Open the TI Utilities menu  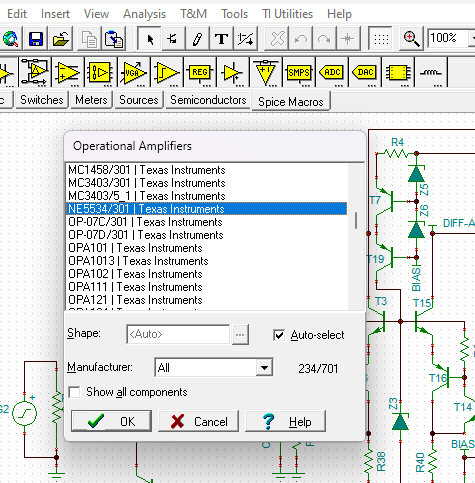(287, 14)
